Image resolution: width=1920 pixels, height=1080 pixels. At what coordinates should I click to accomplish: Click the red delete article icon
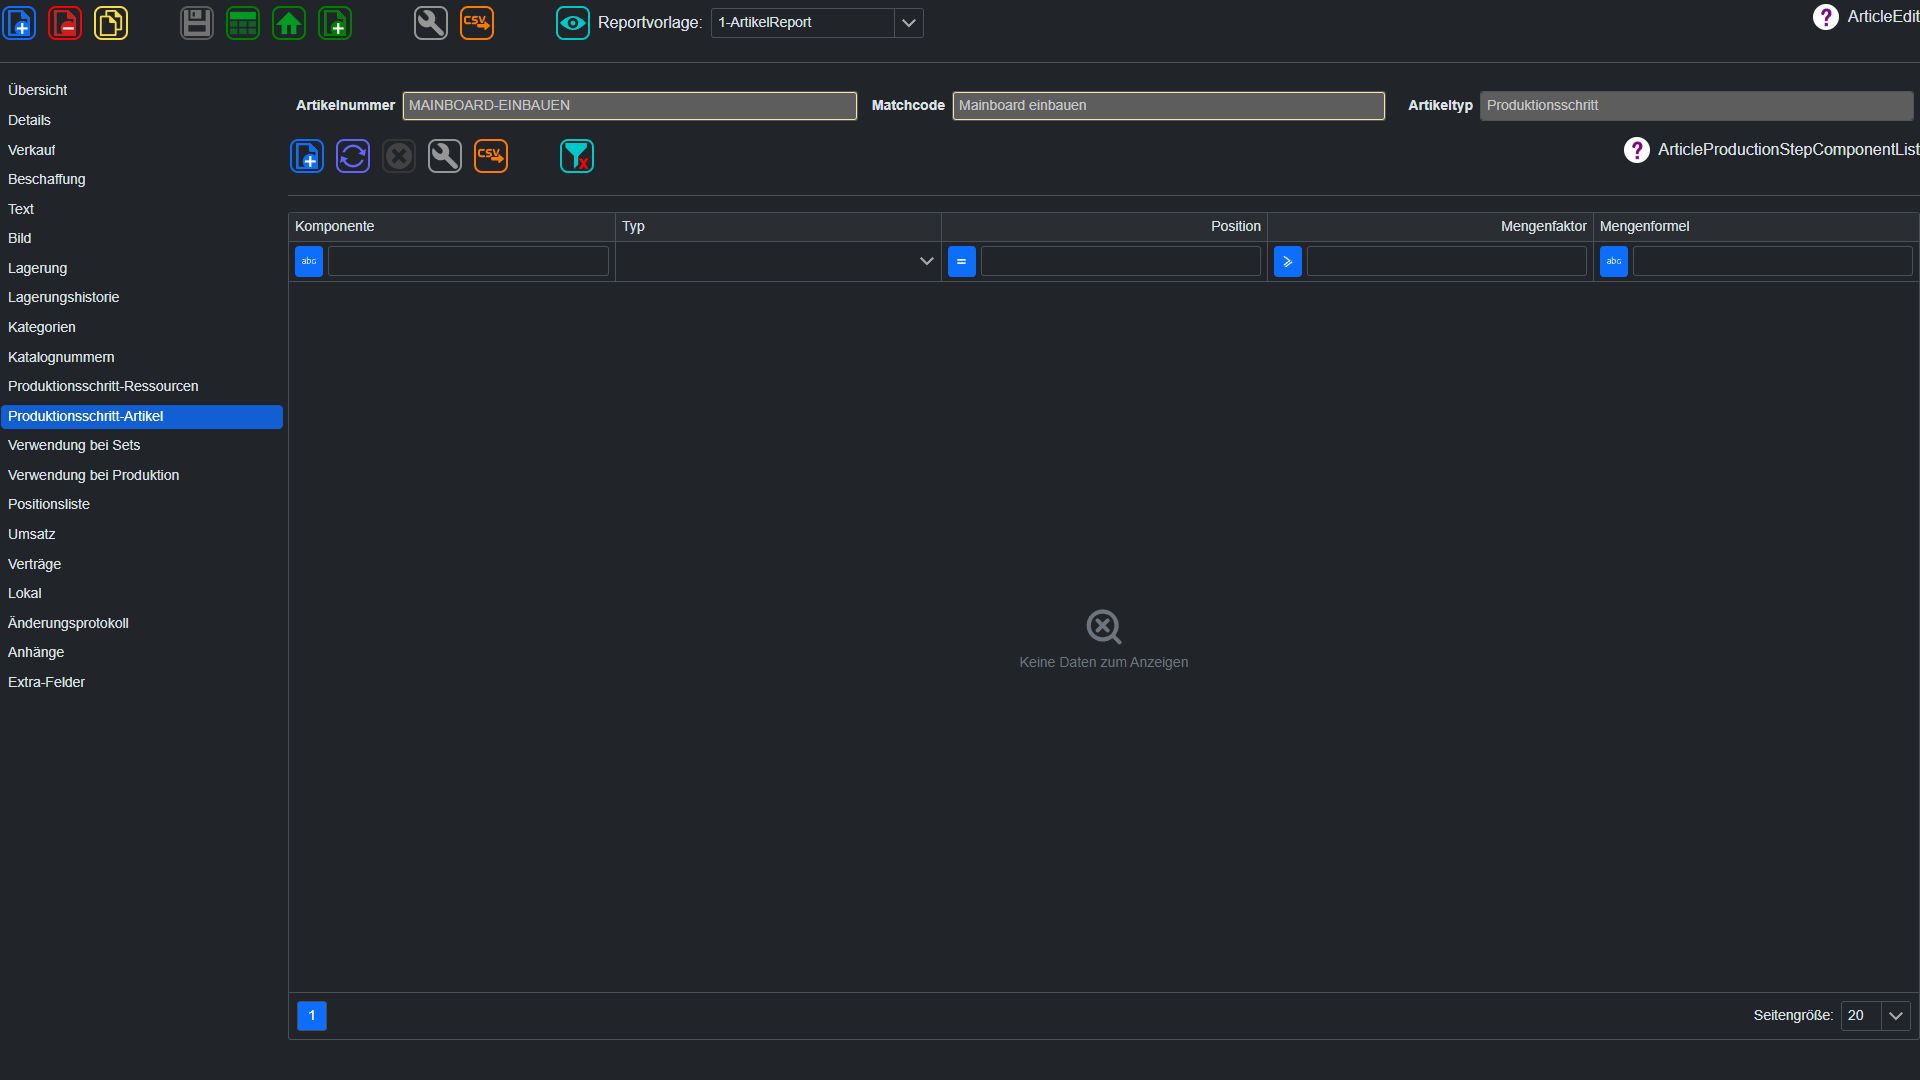pyautogui.click(x=65, y=23)
